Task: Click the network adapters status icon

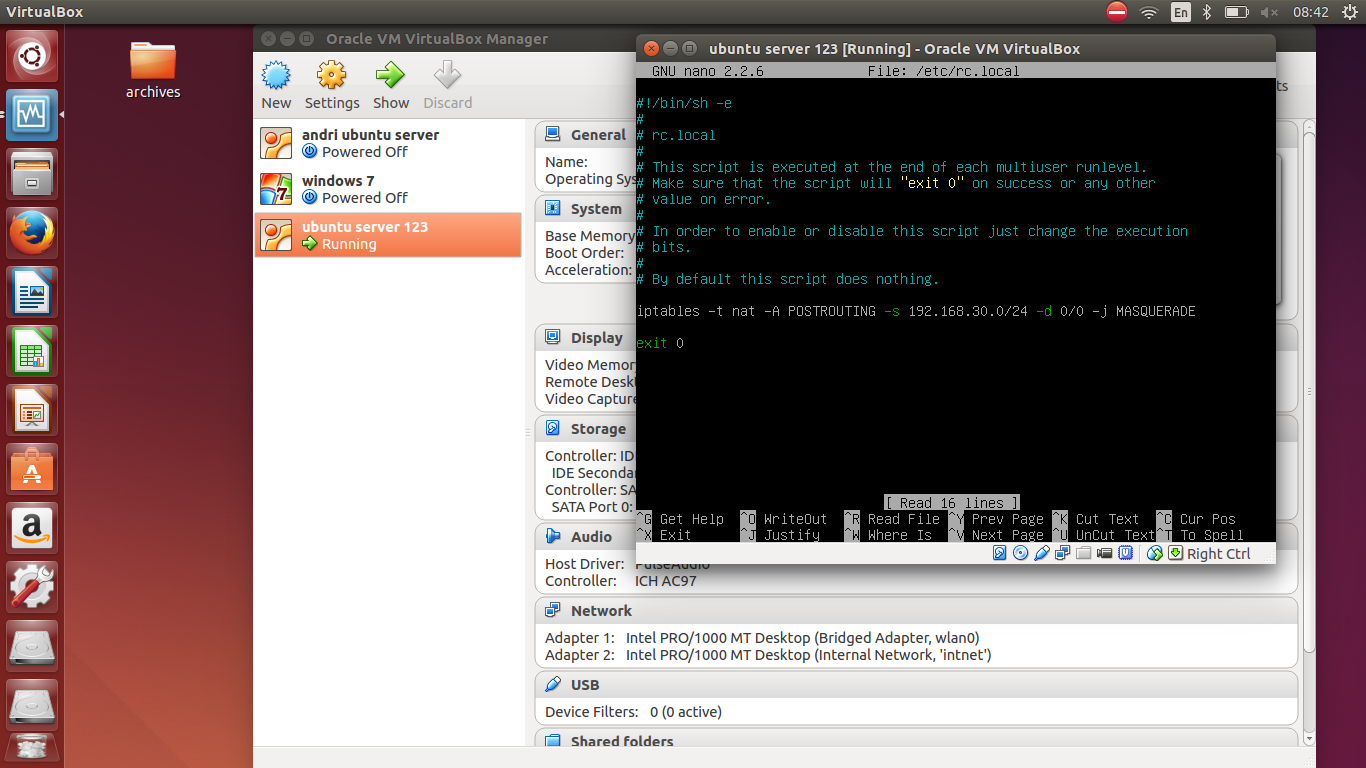Action: pos(1063,553)
